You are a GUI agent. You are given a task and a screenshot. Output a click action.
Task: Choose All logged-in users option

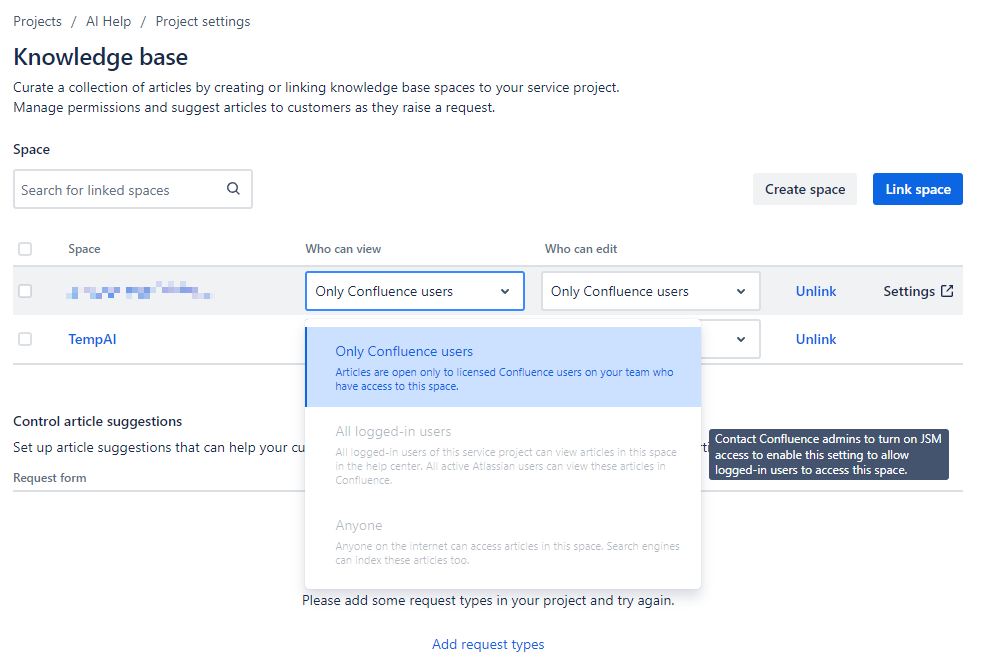click(x=503, y=454)
